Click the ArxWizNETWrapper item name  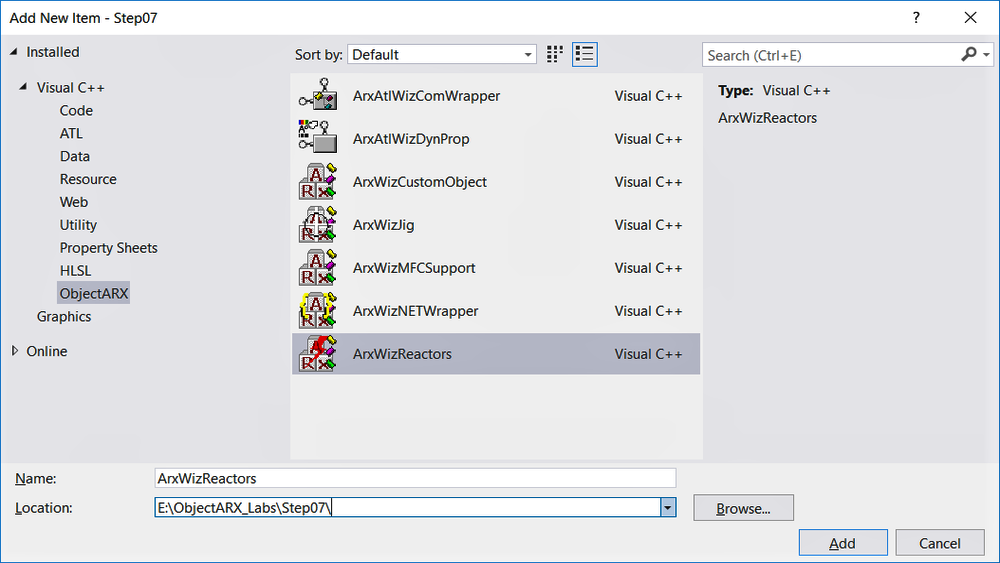416,311
